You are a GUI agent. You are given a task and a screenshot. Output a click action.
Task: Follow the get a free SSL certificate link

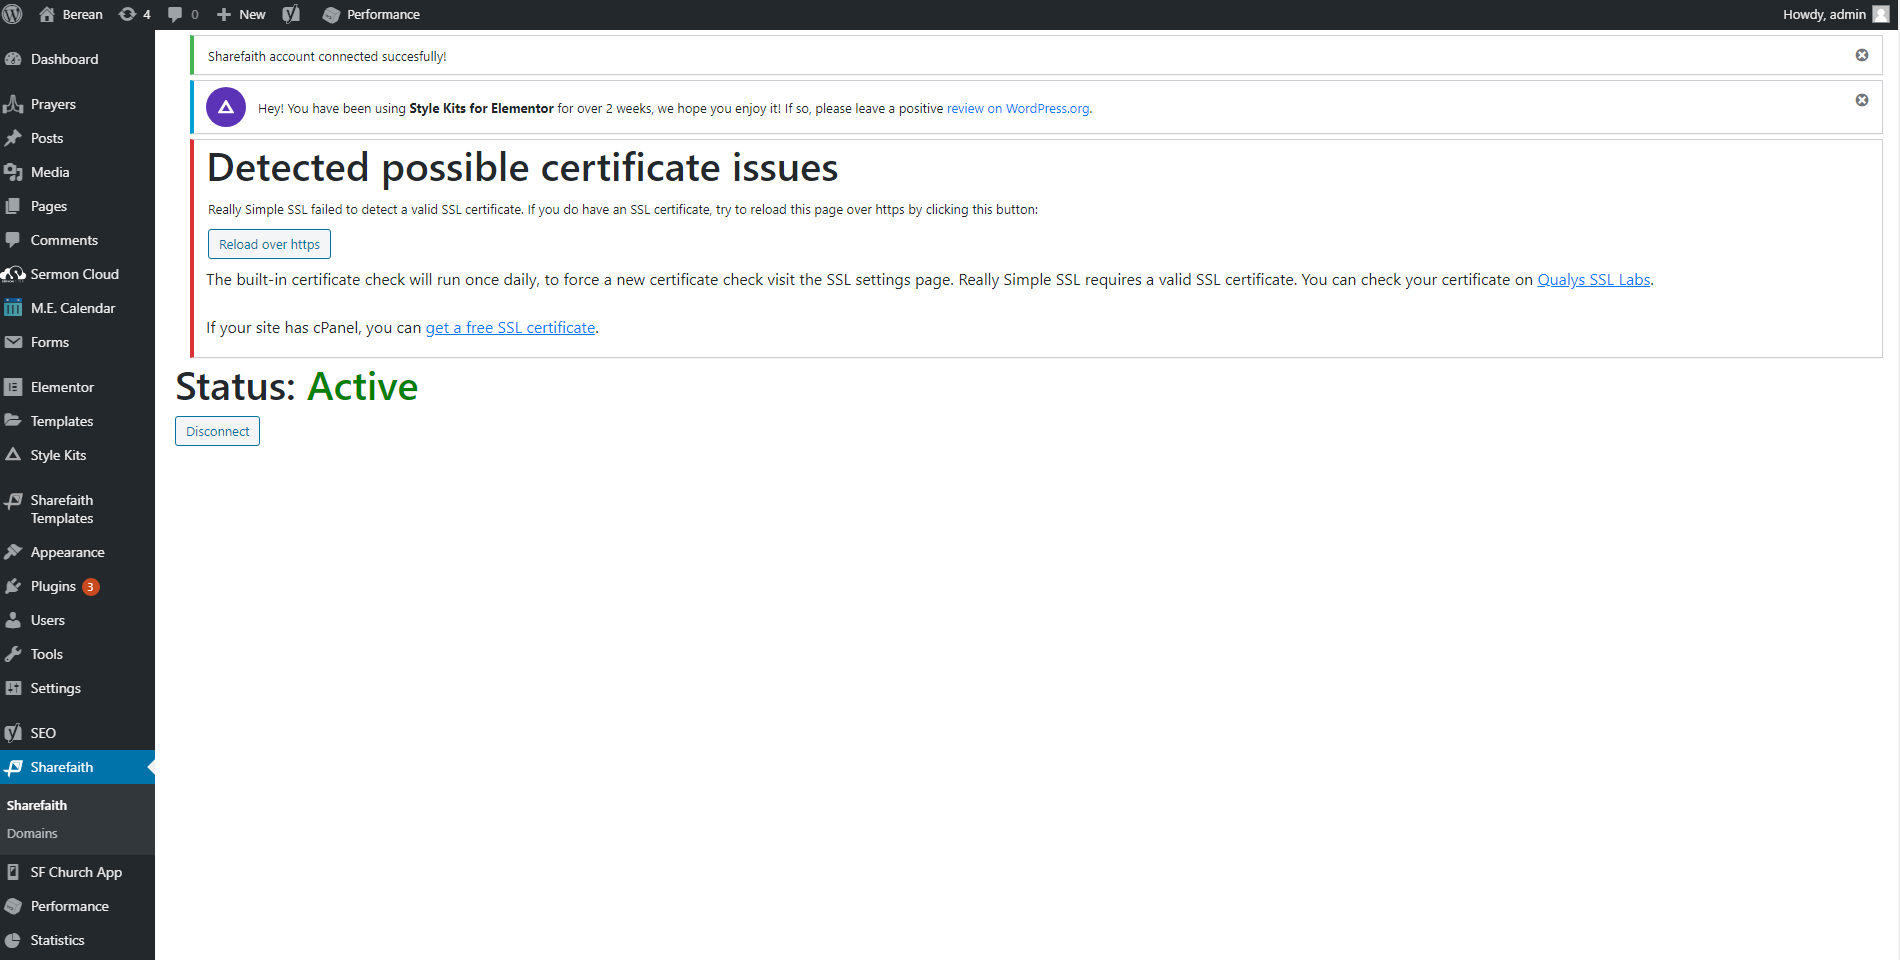510,328
